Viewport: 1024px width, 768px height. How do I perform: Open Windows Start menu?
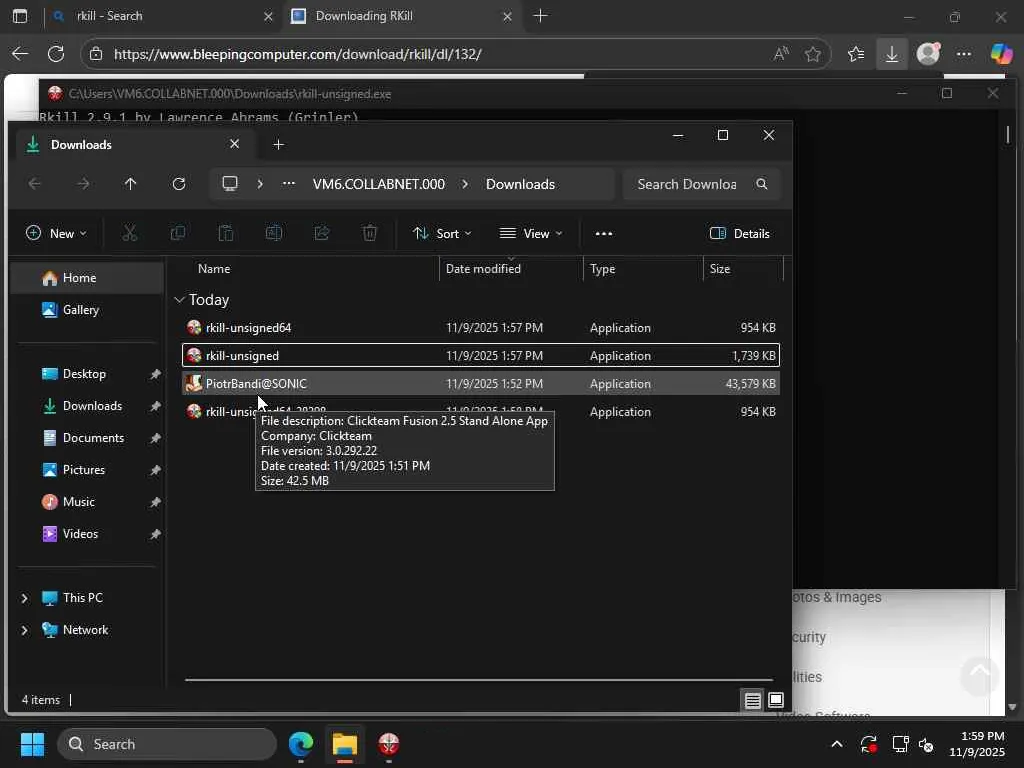[32, 744]
